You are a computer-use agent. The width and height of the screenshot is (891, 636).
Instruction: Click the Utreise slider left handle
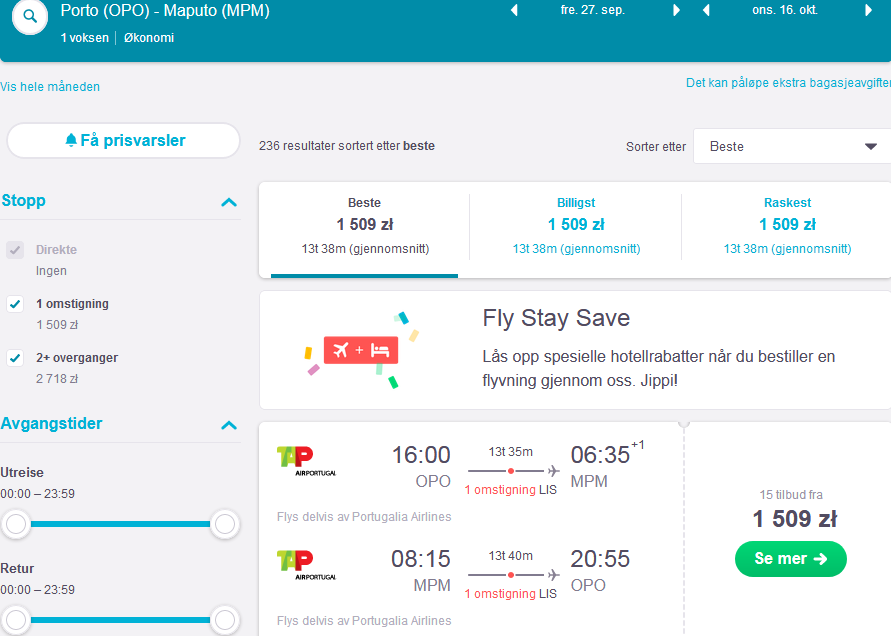(x=16, y=523)
